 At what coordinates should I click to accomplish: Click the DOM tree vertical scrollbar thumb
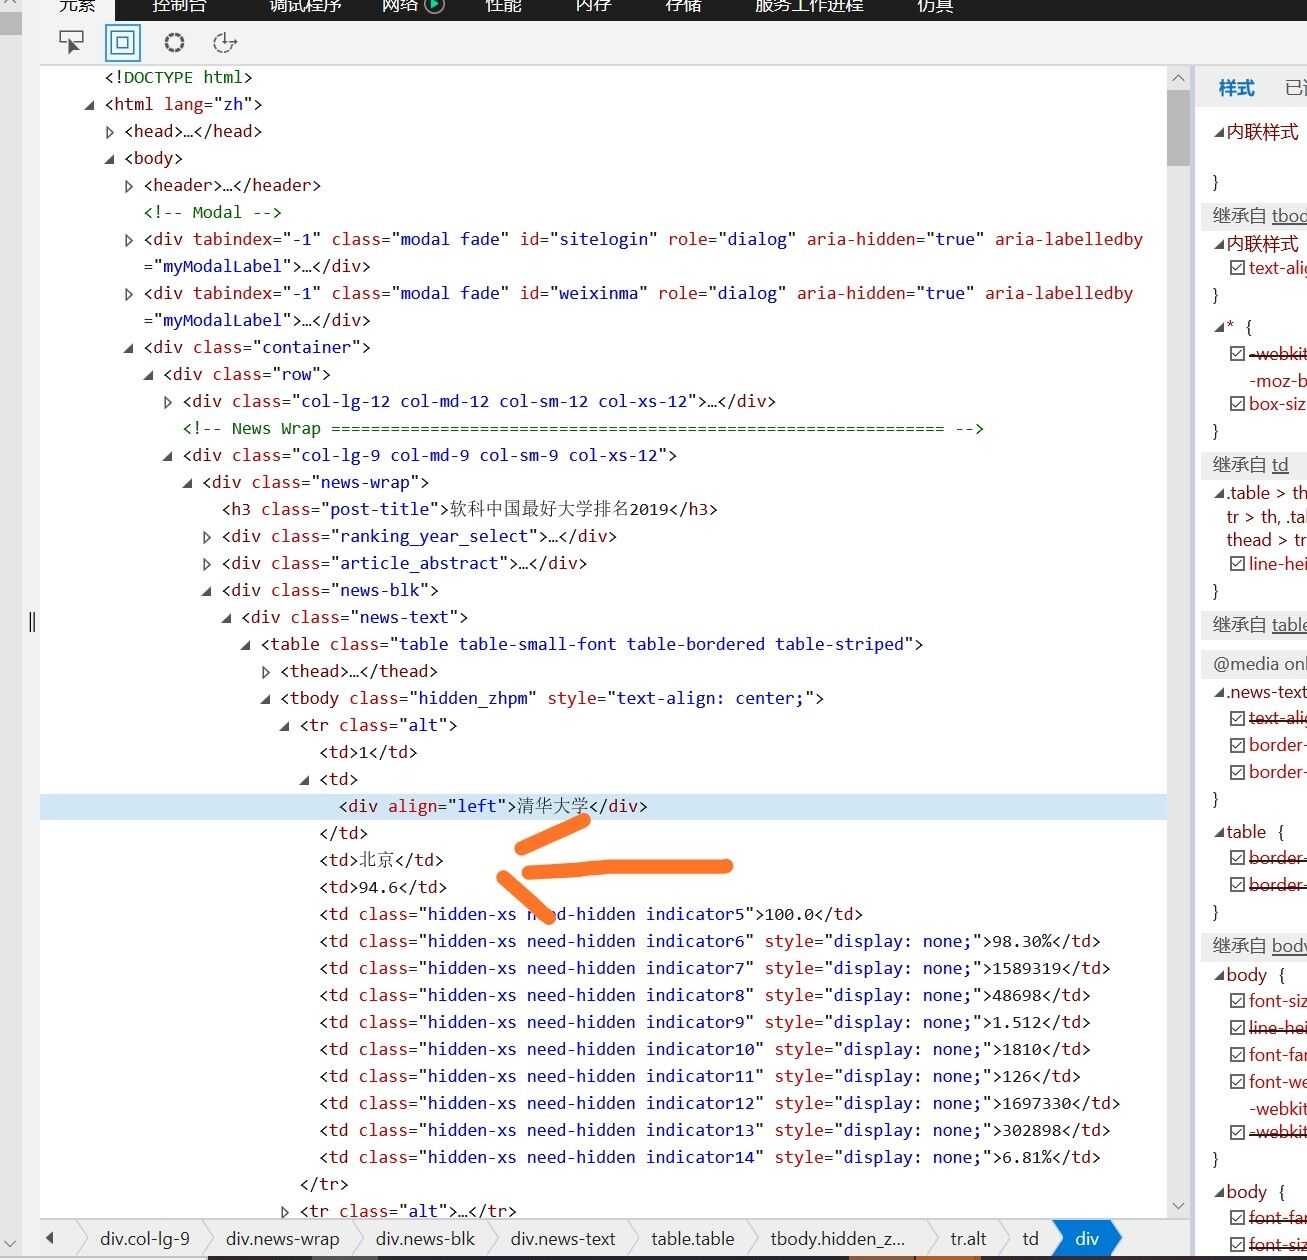[1178, 128]
